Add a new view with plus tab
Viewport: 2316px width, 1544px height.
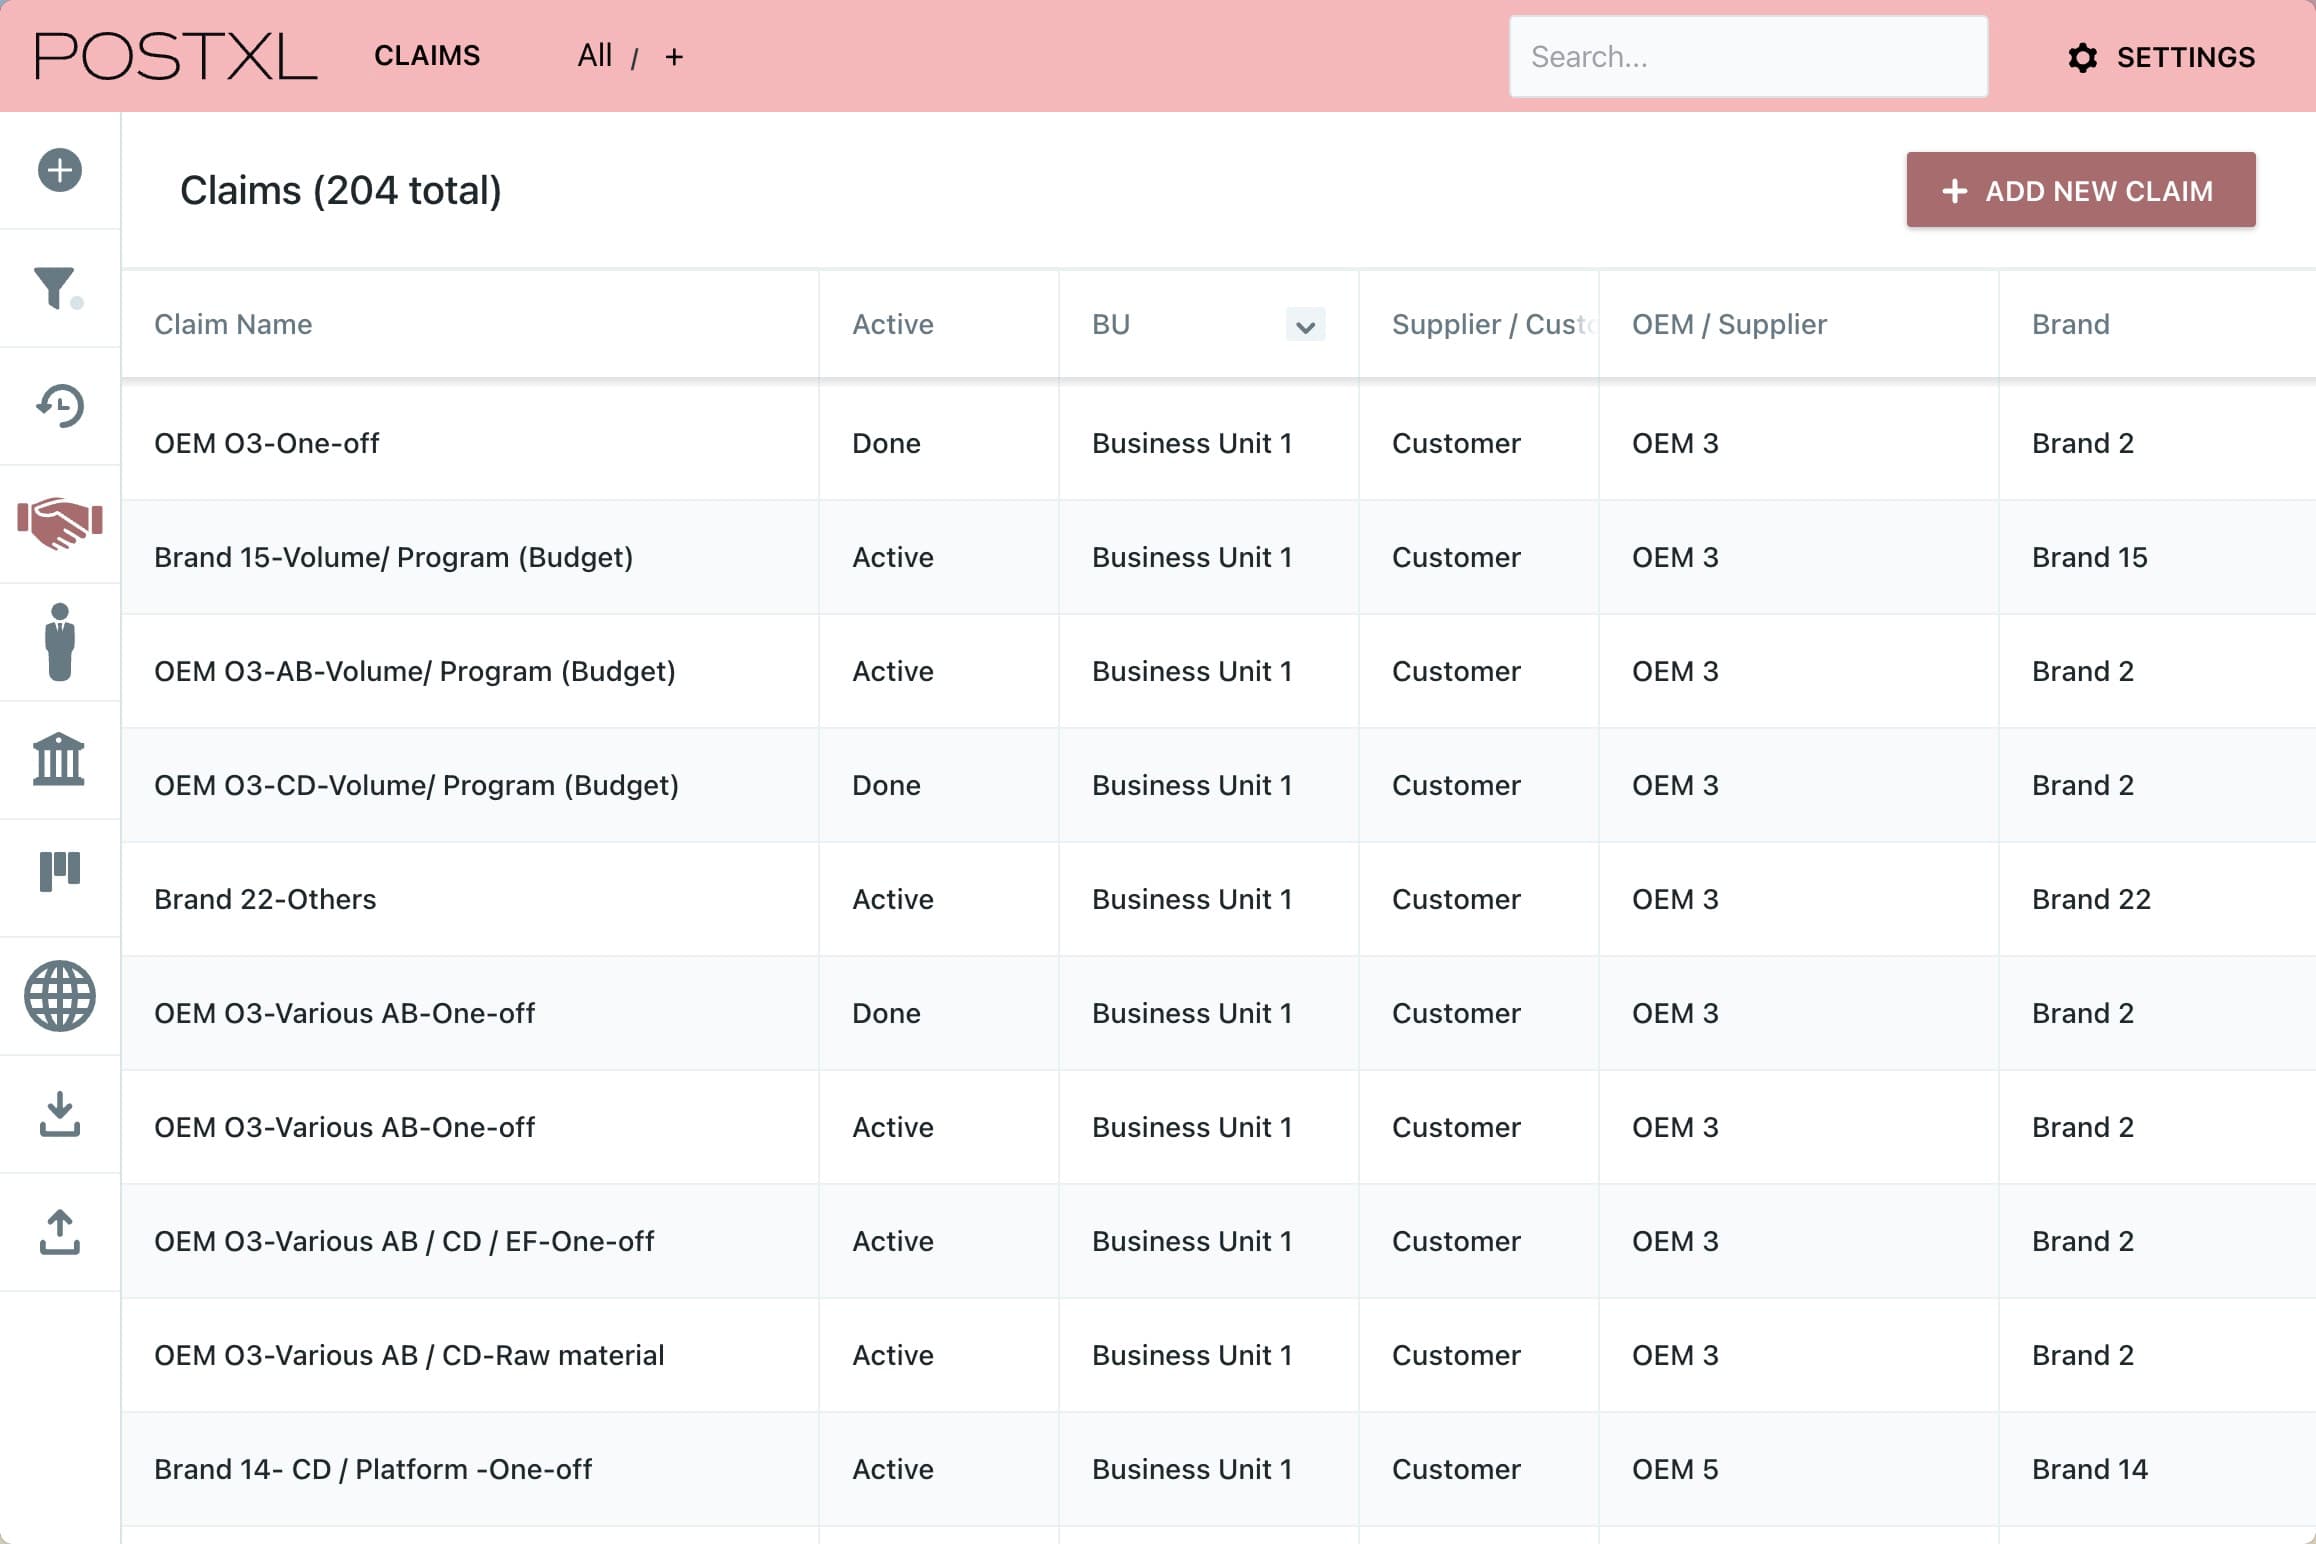(674, 57)
